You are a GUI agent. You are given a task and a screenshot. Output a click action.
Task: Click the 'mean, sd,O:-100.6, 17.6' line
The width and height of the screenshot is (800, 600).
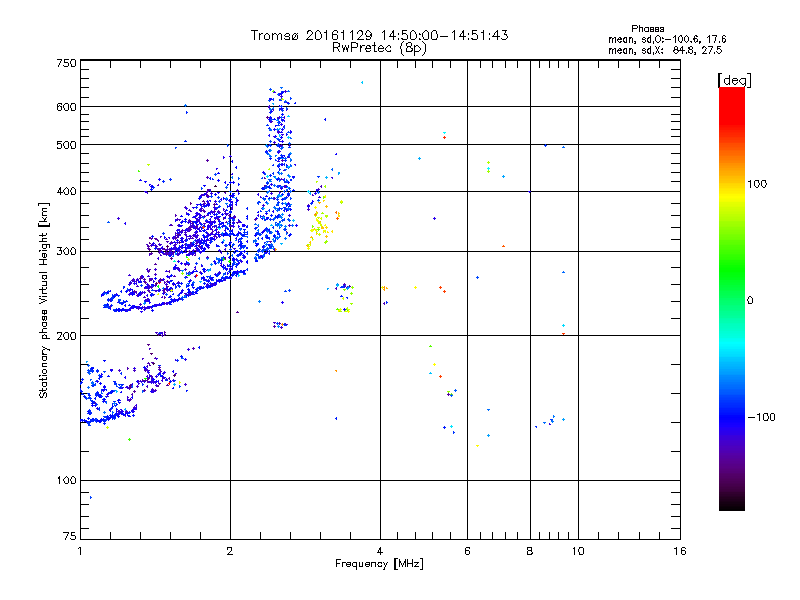click(x=667, y=39)
